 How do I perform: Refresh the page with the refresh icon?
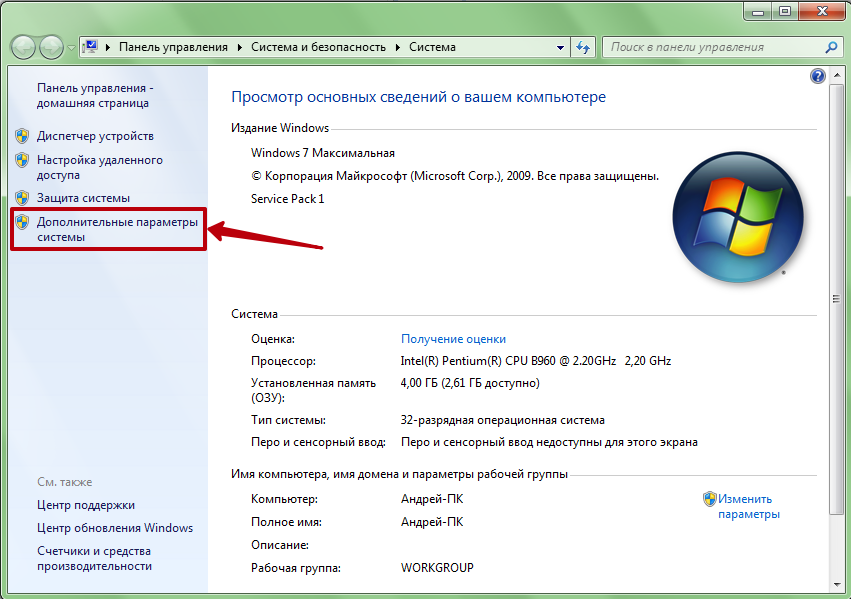(x=583, y=47)
